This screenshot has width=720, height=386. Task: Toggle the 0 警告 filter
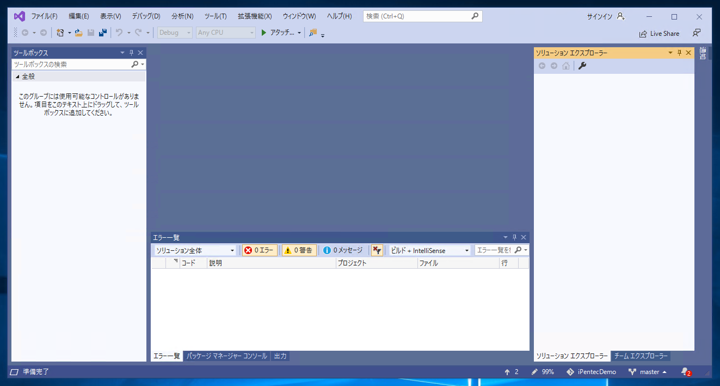pos(299,250)
